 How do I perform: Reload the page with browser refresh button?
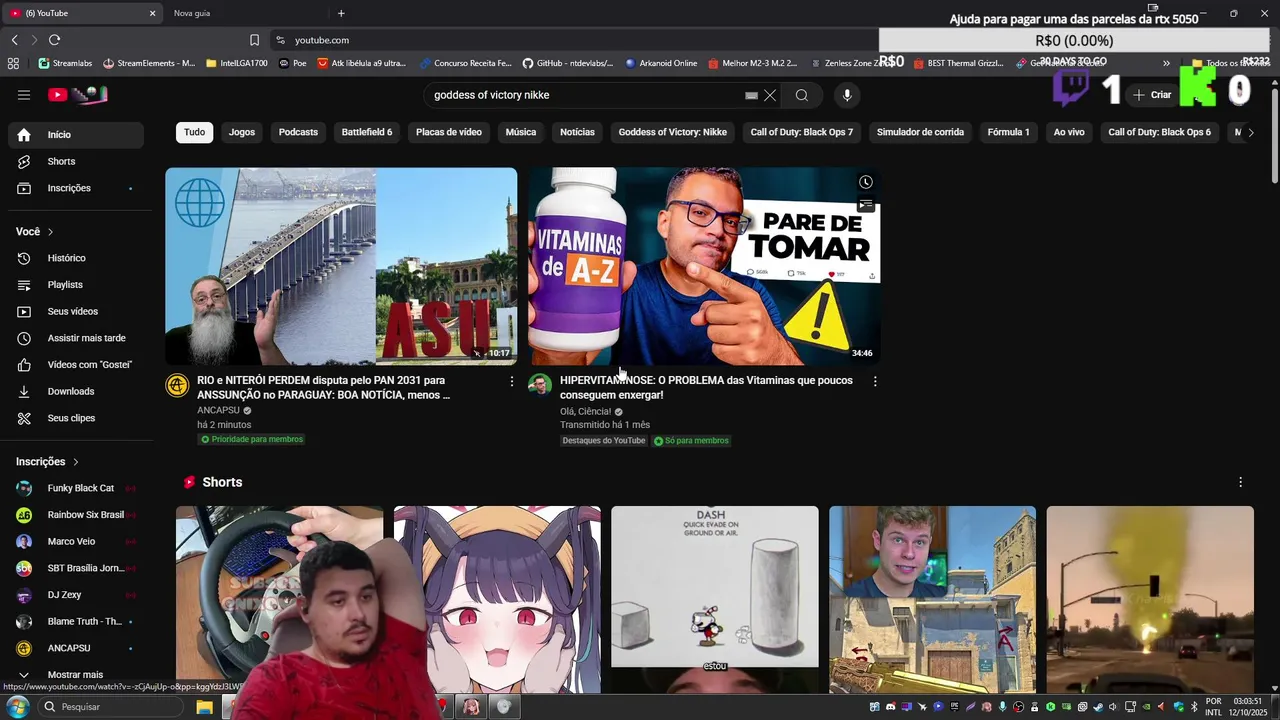point(54,40)
